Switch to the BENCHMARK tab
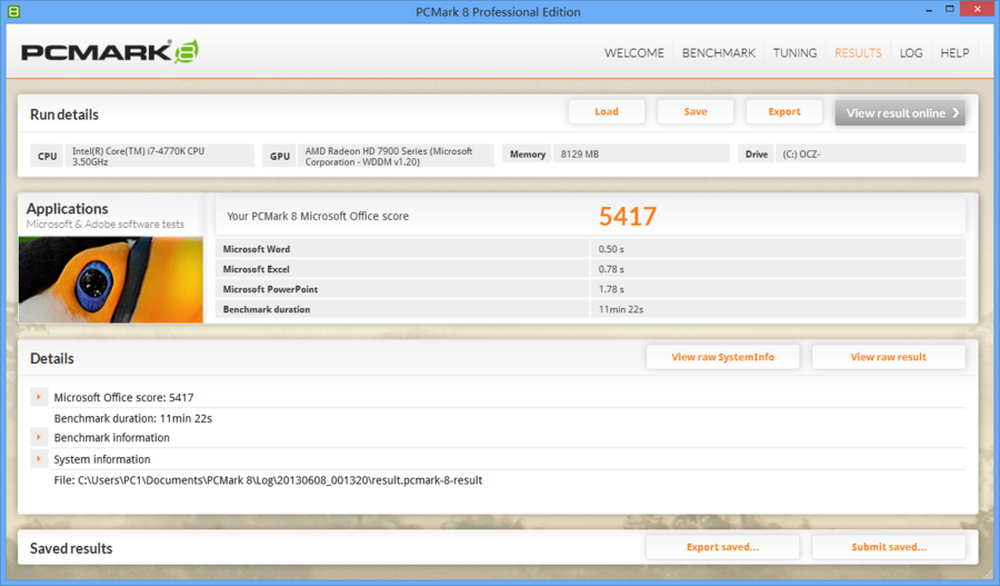 pyautogui.click(x=718, y=53)
